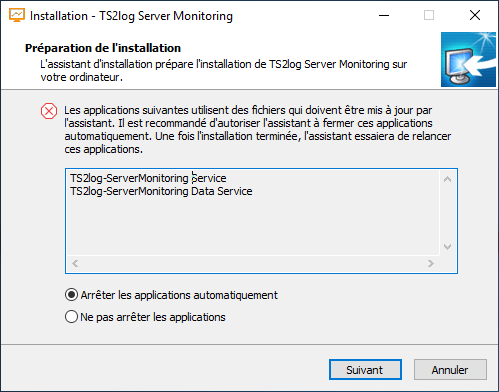Click the disabled maximize window button
This screenshot has width=499, height=392.
coord(429,15)
